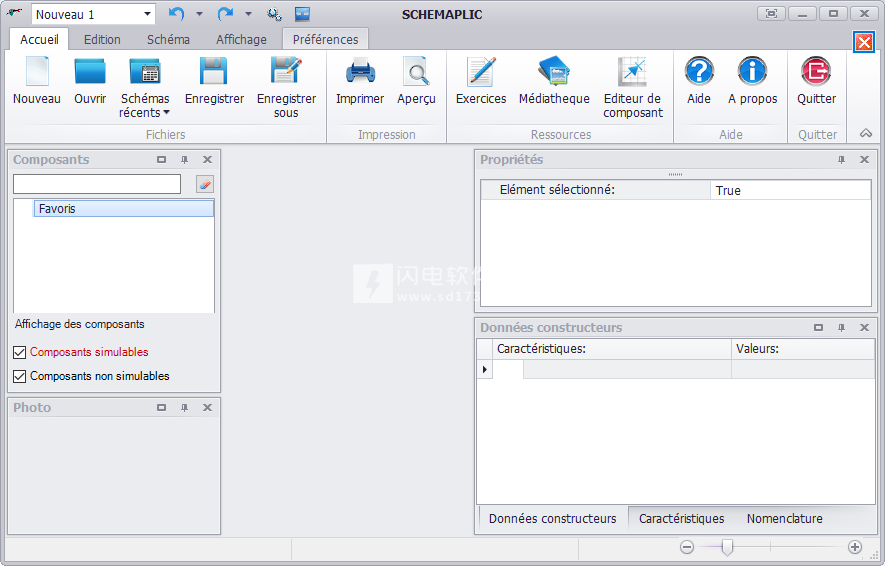The height and width of the screenshot is (566, 885).
Task: Open the Médiatheque
Action: (x=554, y=81)
